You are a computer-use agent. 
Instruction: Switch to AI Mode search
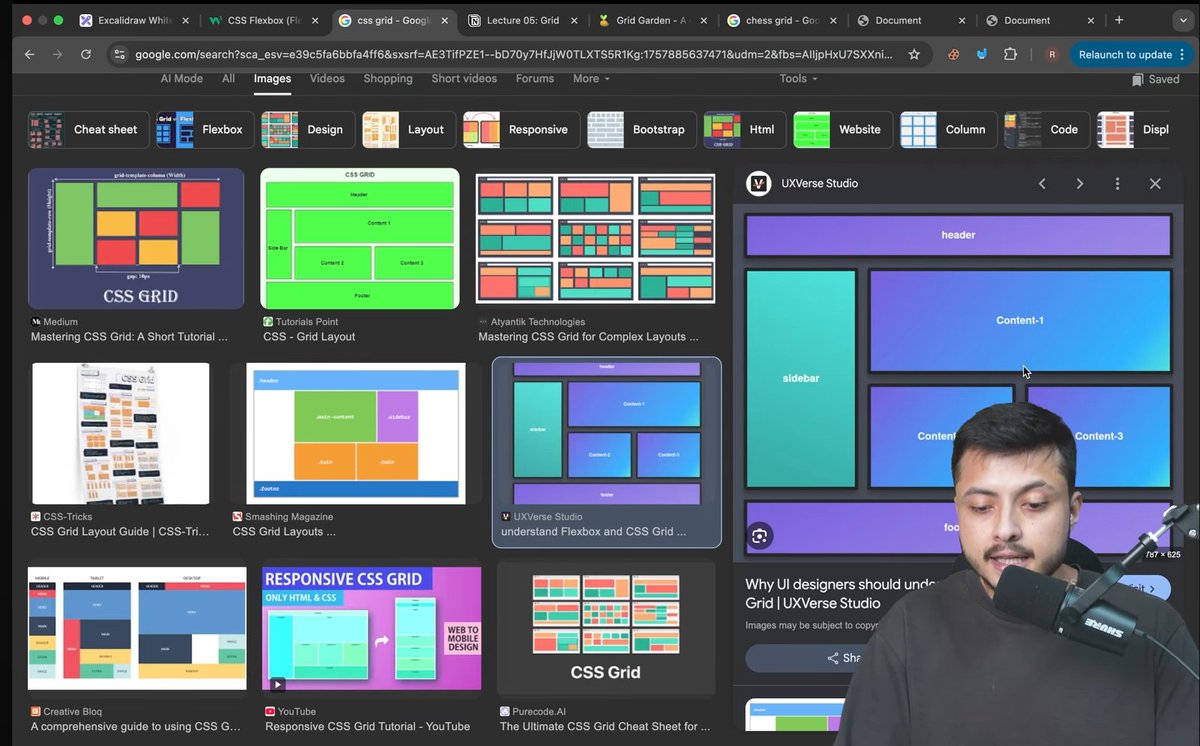click(182, 79)
